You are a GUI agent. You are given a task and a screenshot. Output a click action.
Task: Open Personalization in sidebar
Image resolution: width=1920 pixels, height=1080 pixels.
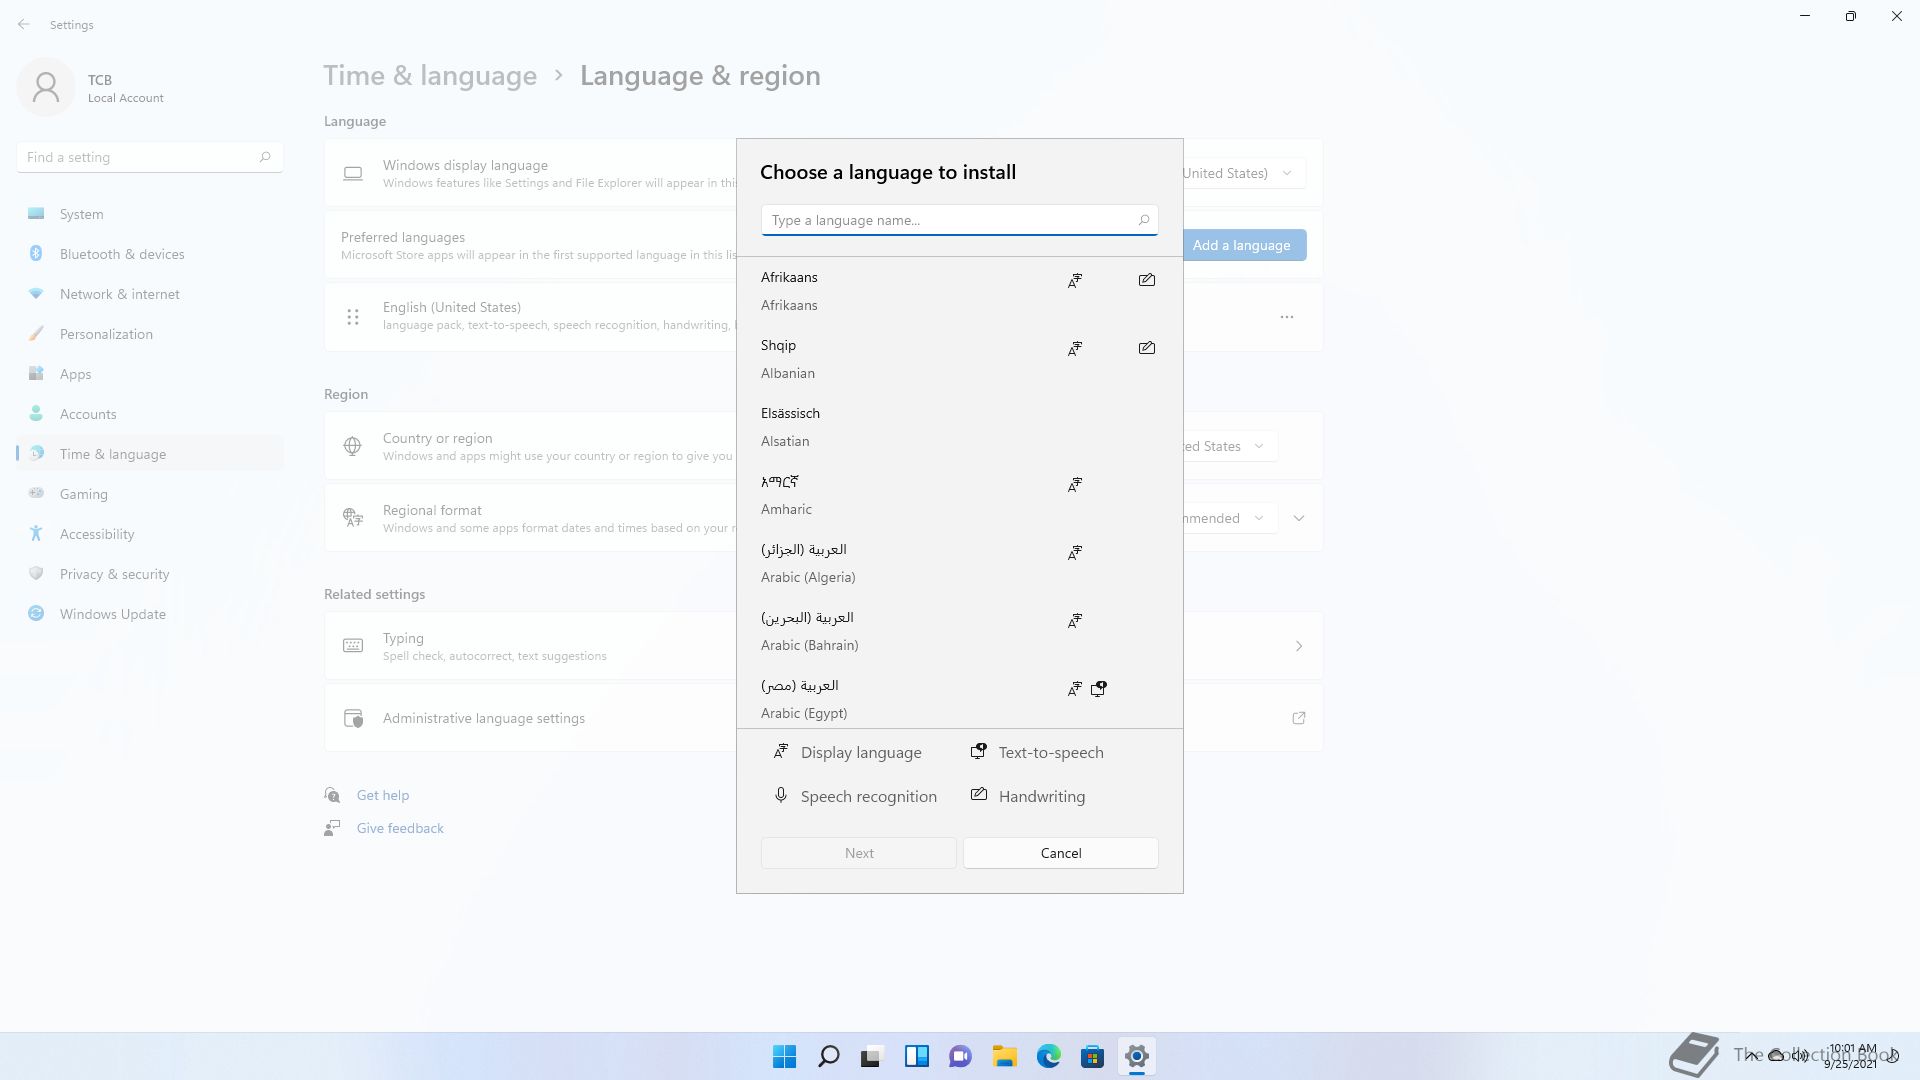pos(150,334)
